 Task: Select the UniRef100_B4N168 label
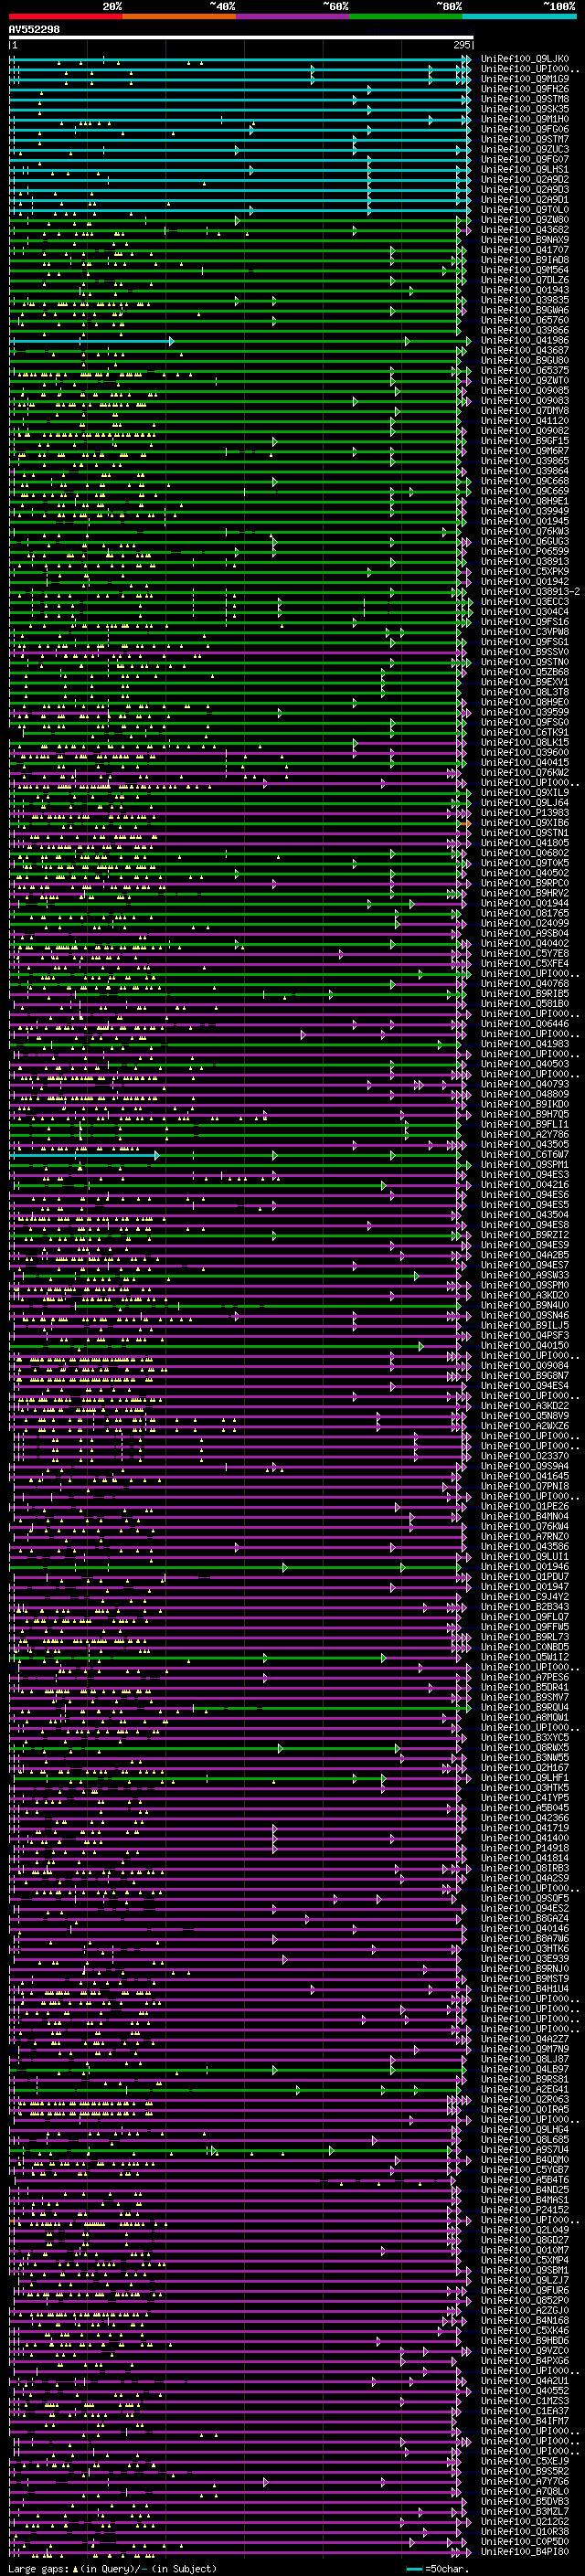(x=525, y=2320)
